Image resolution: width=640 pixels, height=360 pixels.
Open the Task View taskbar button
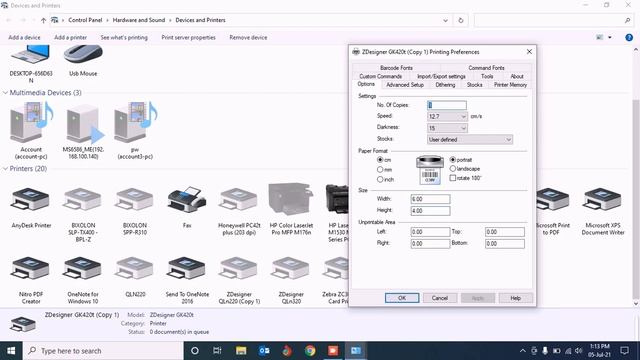coord(217,351)
